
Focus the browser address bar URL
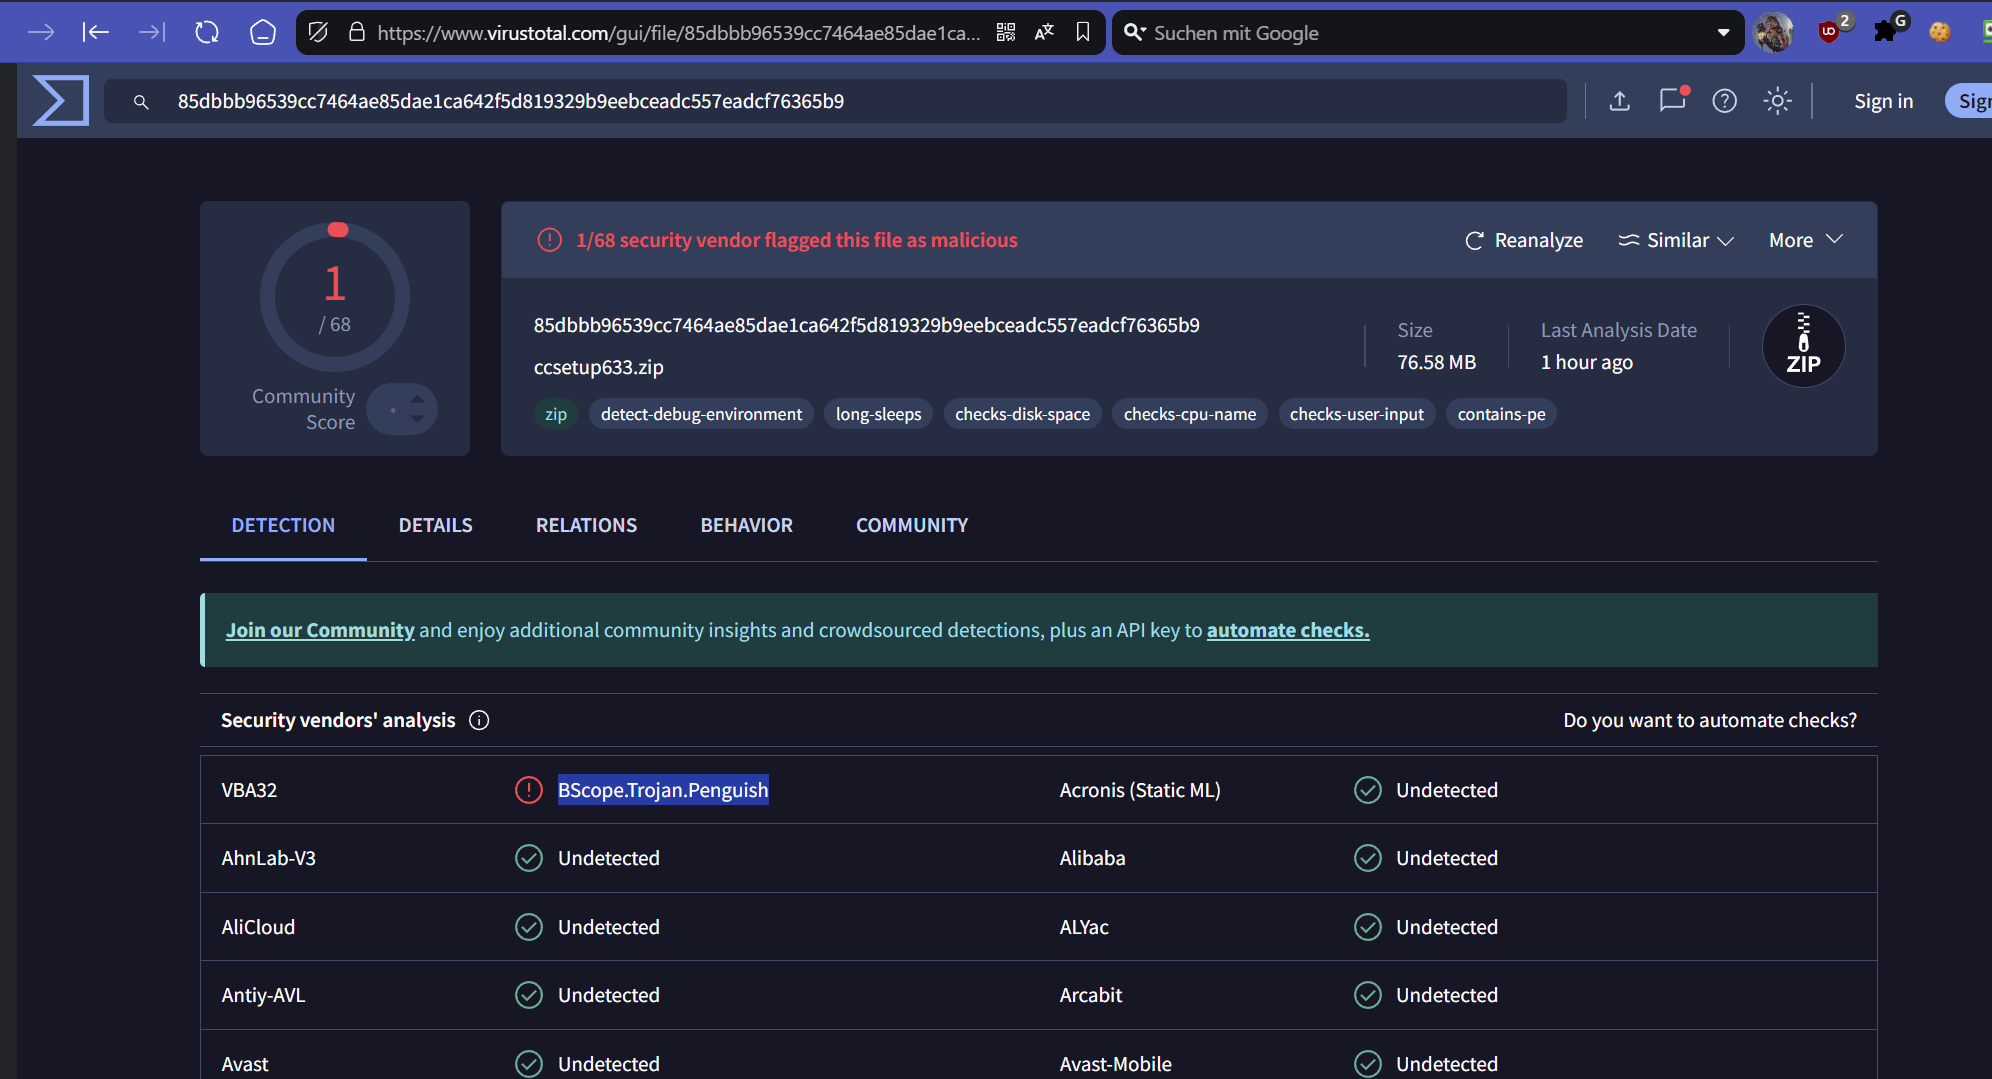[679, 33]
